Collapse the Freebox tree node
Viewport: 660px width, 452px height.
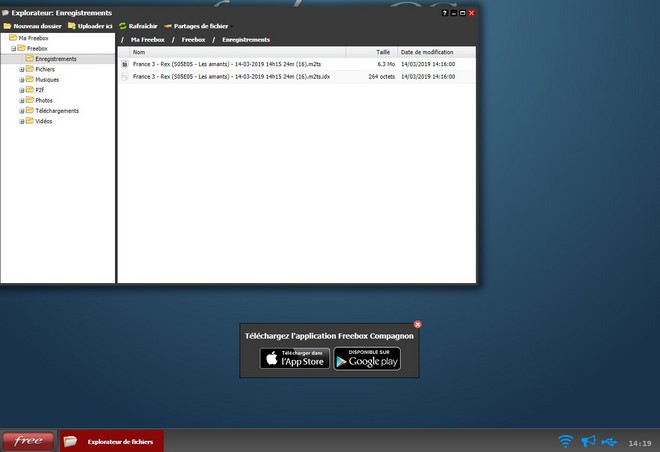pyautogui.click(x=13, y=48)
